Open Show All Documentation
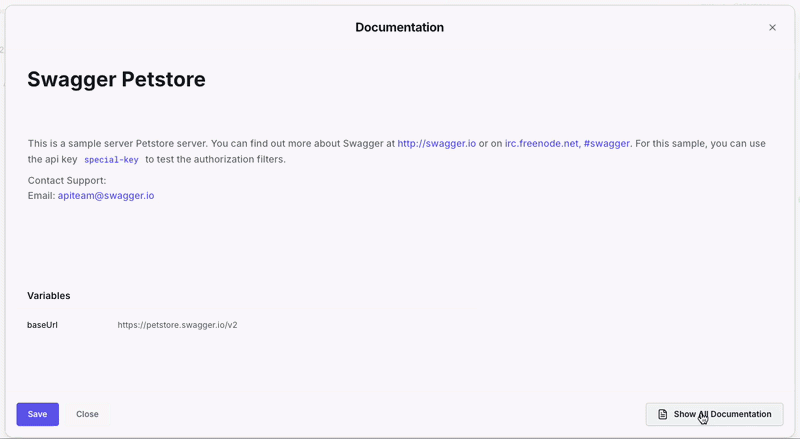 714,414
